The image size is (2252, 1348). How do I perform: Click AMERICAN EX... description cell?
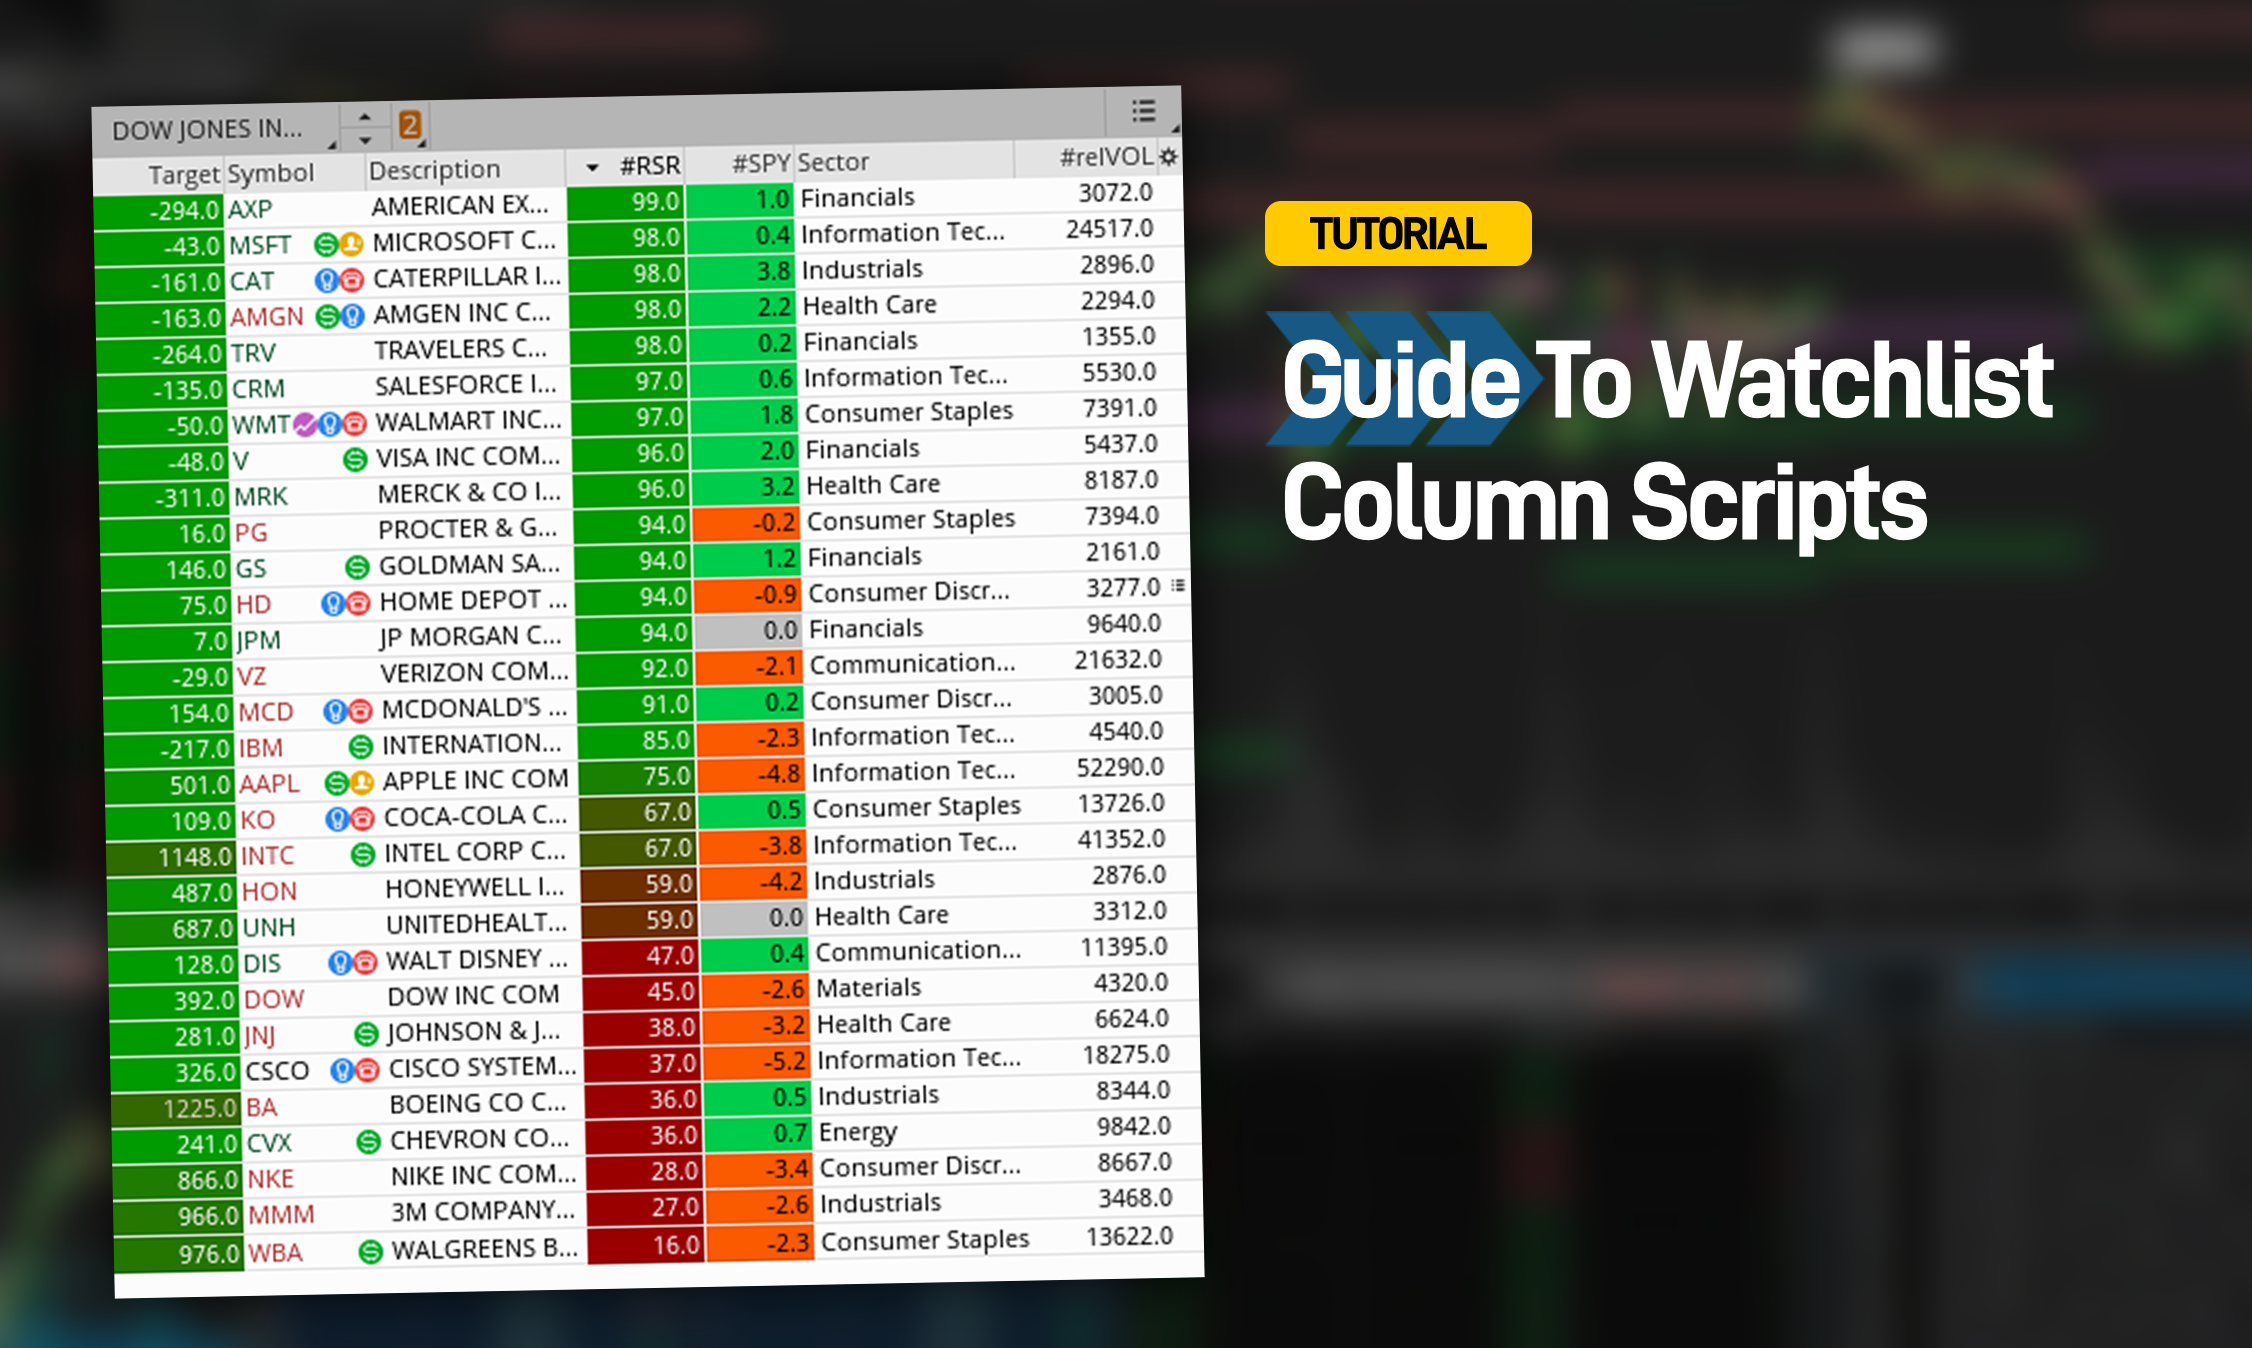[460, 206]
